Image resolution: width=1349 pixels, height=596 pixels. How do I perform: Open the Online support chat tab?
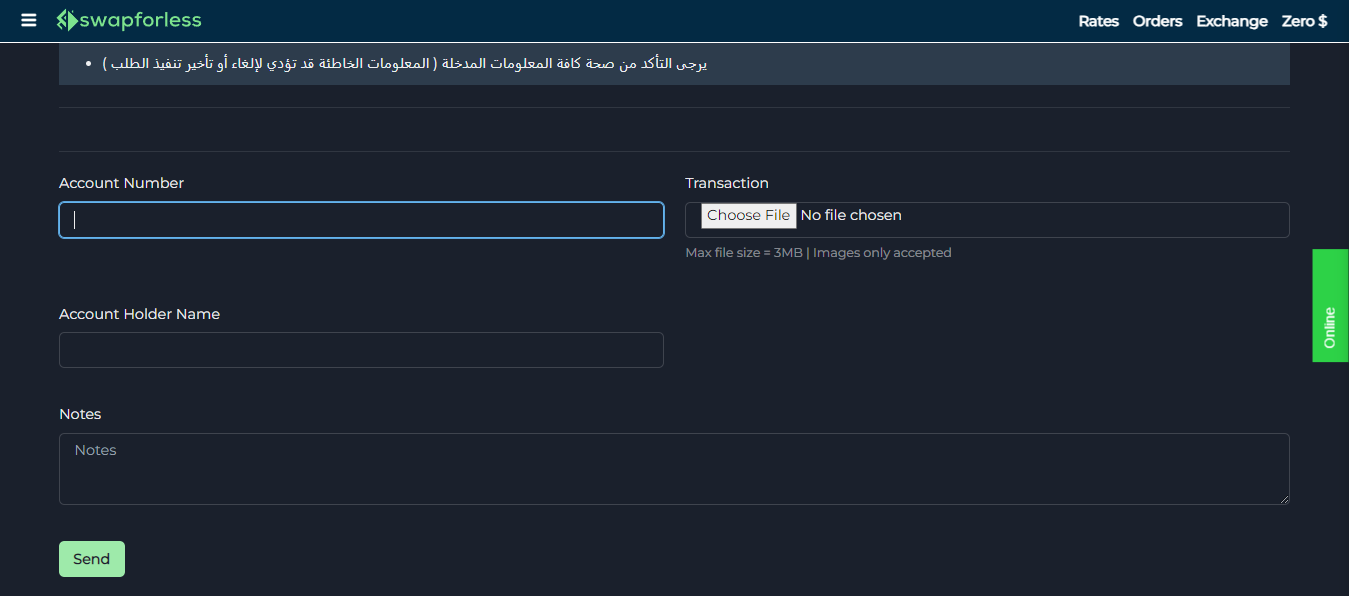click(1329, 305)
